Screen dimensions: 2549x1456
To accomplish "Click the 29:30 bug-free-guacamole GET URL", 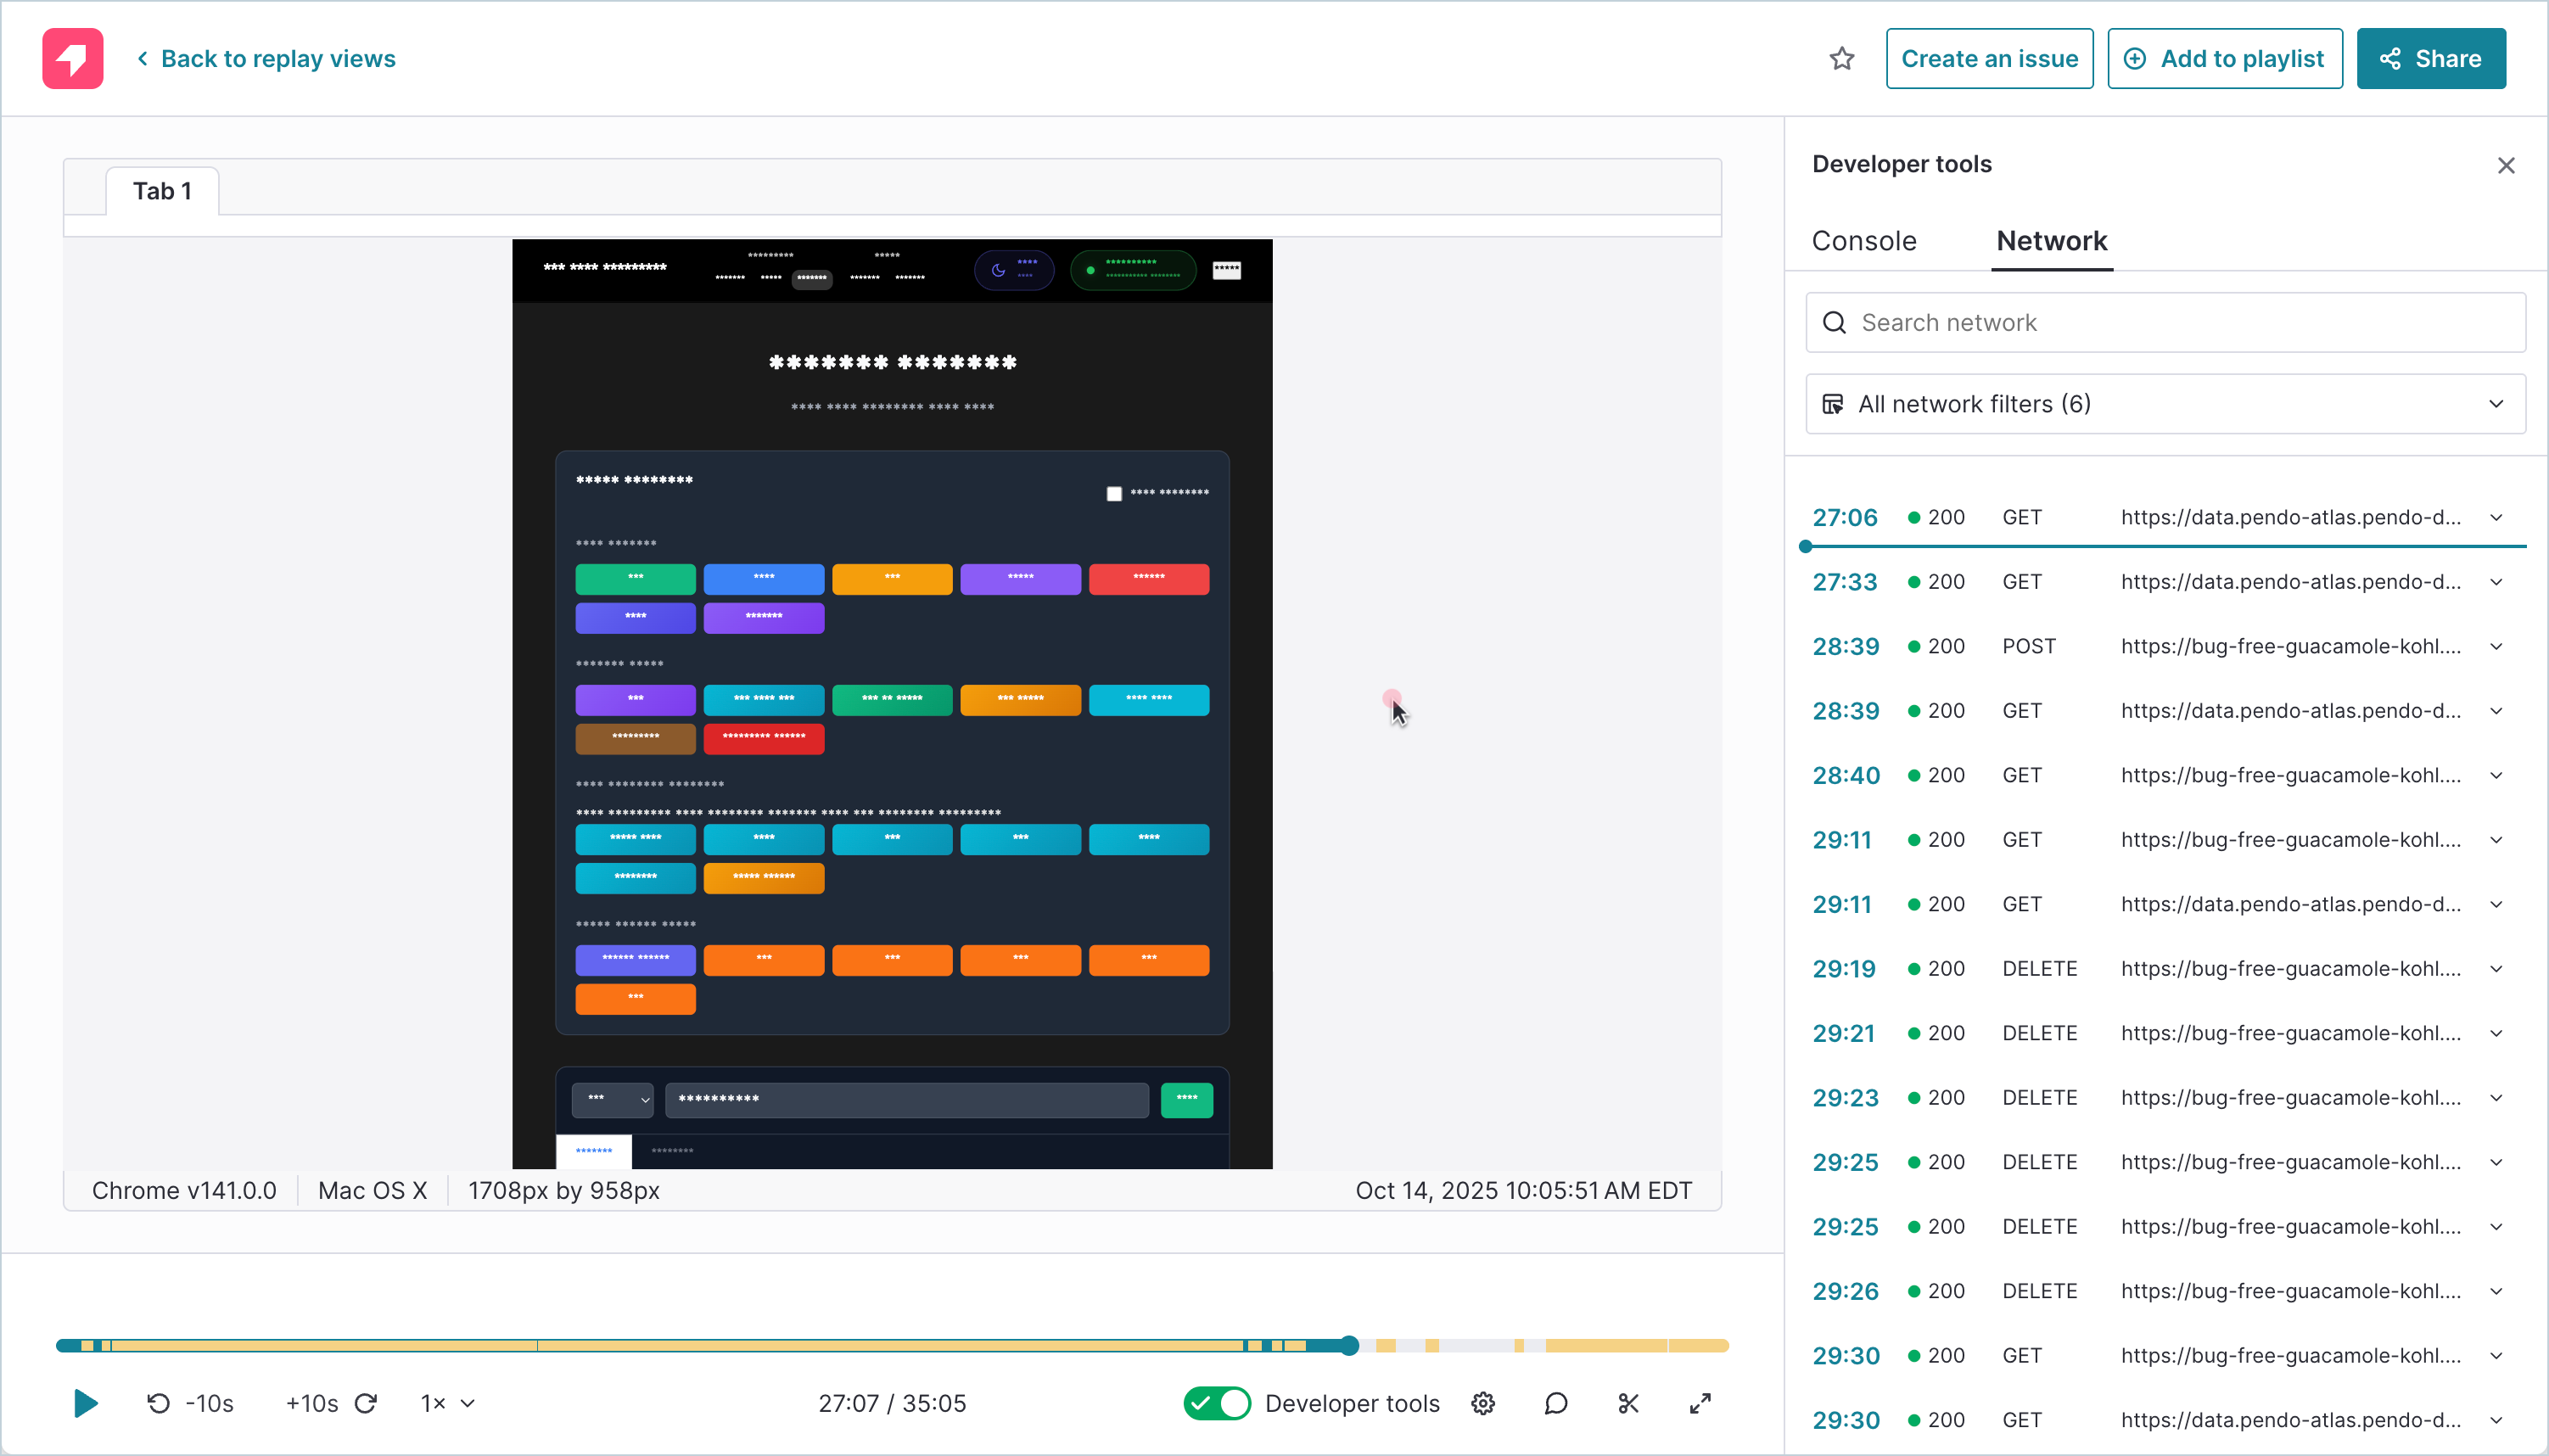I will pyautogui.click(x=2290, y=1356).
